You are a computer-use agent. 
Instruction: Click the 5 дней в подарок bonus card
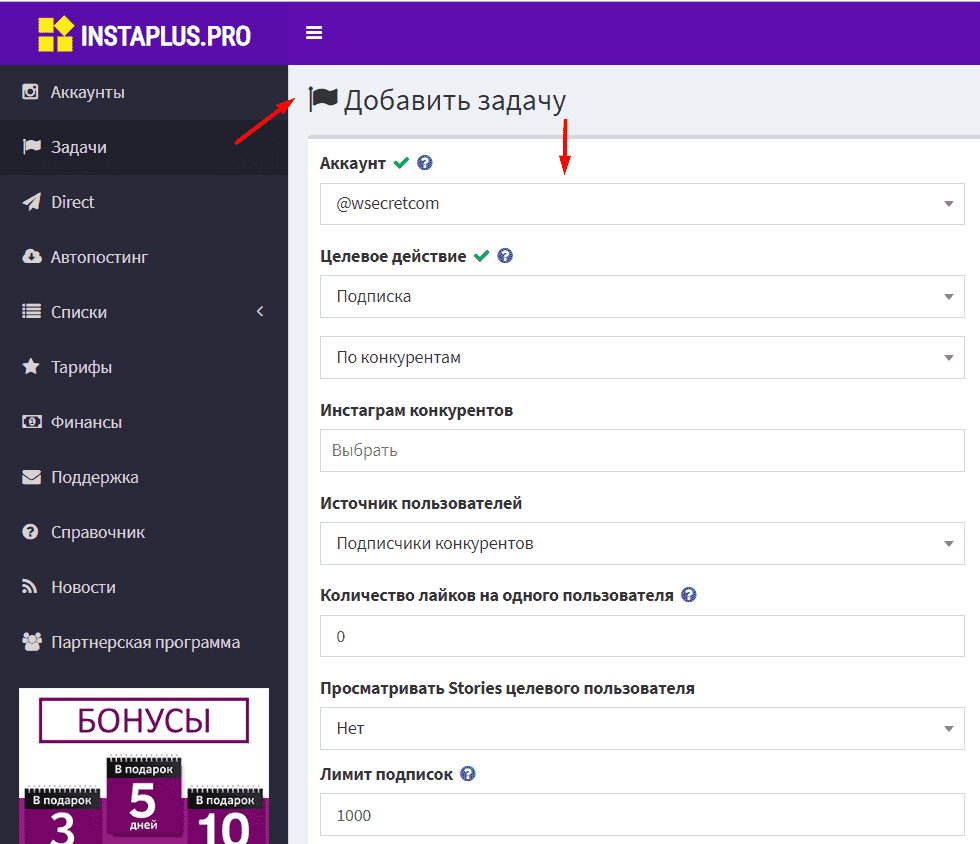[x=144, y=796]
